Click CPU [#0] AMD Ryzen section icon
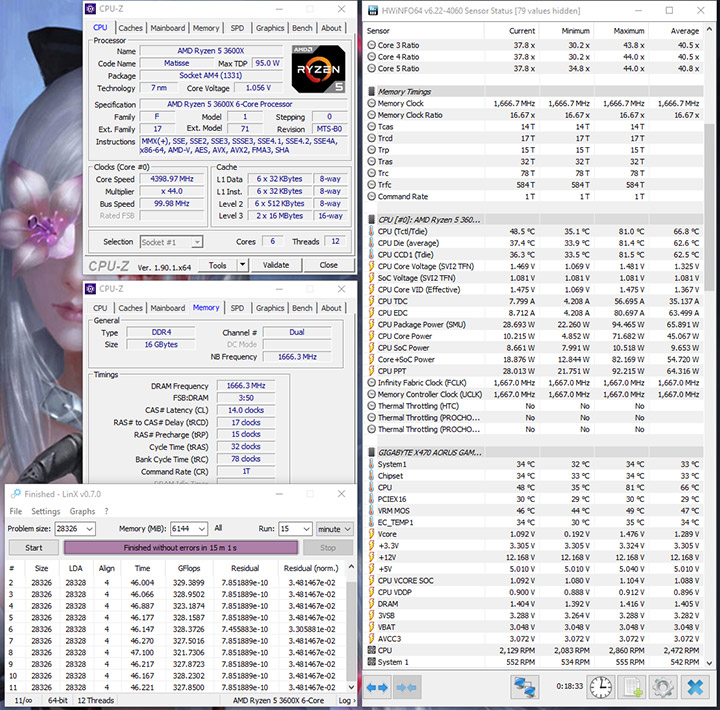This screenshot has width=720, height=710. pyautogui.click(x=371, y=220)
